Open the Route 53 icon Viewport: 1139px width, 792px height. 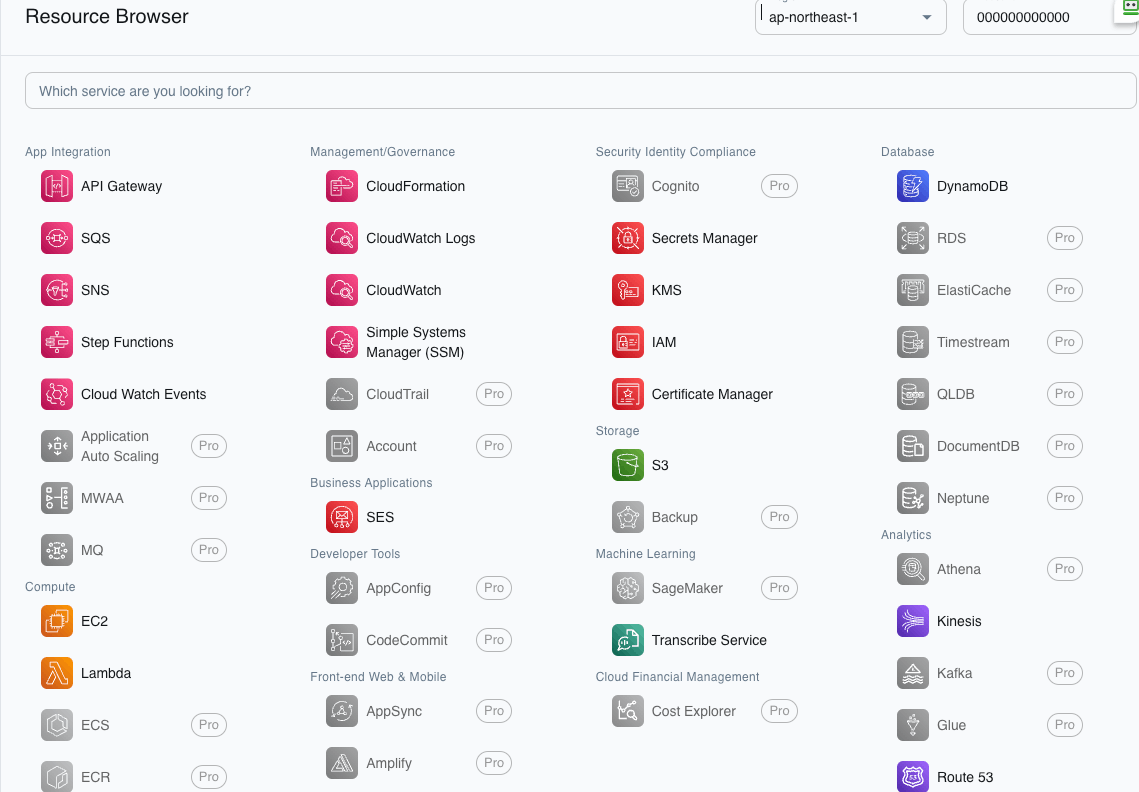click(913, 776)
